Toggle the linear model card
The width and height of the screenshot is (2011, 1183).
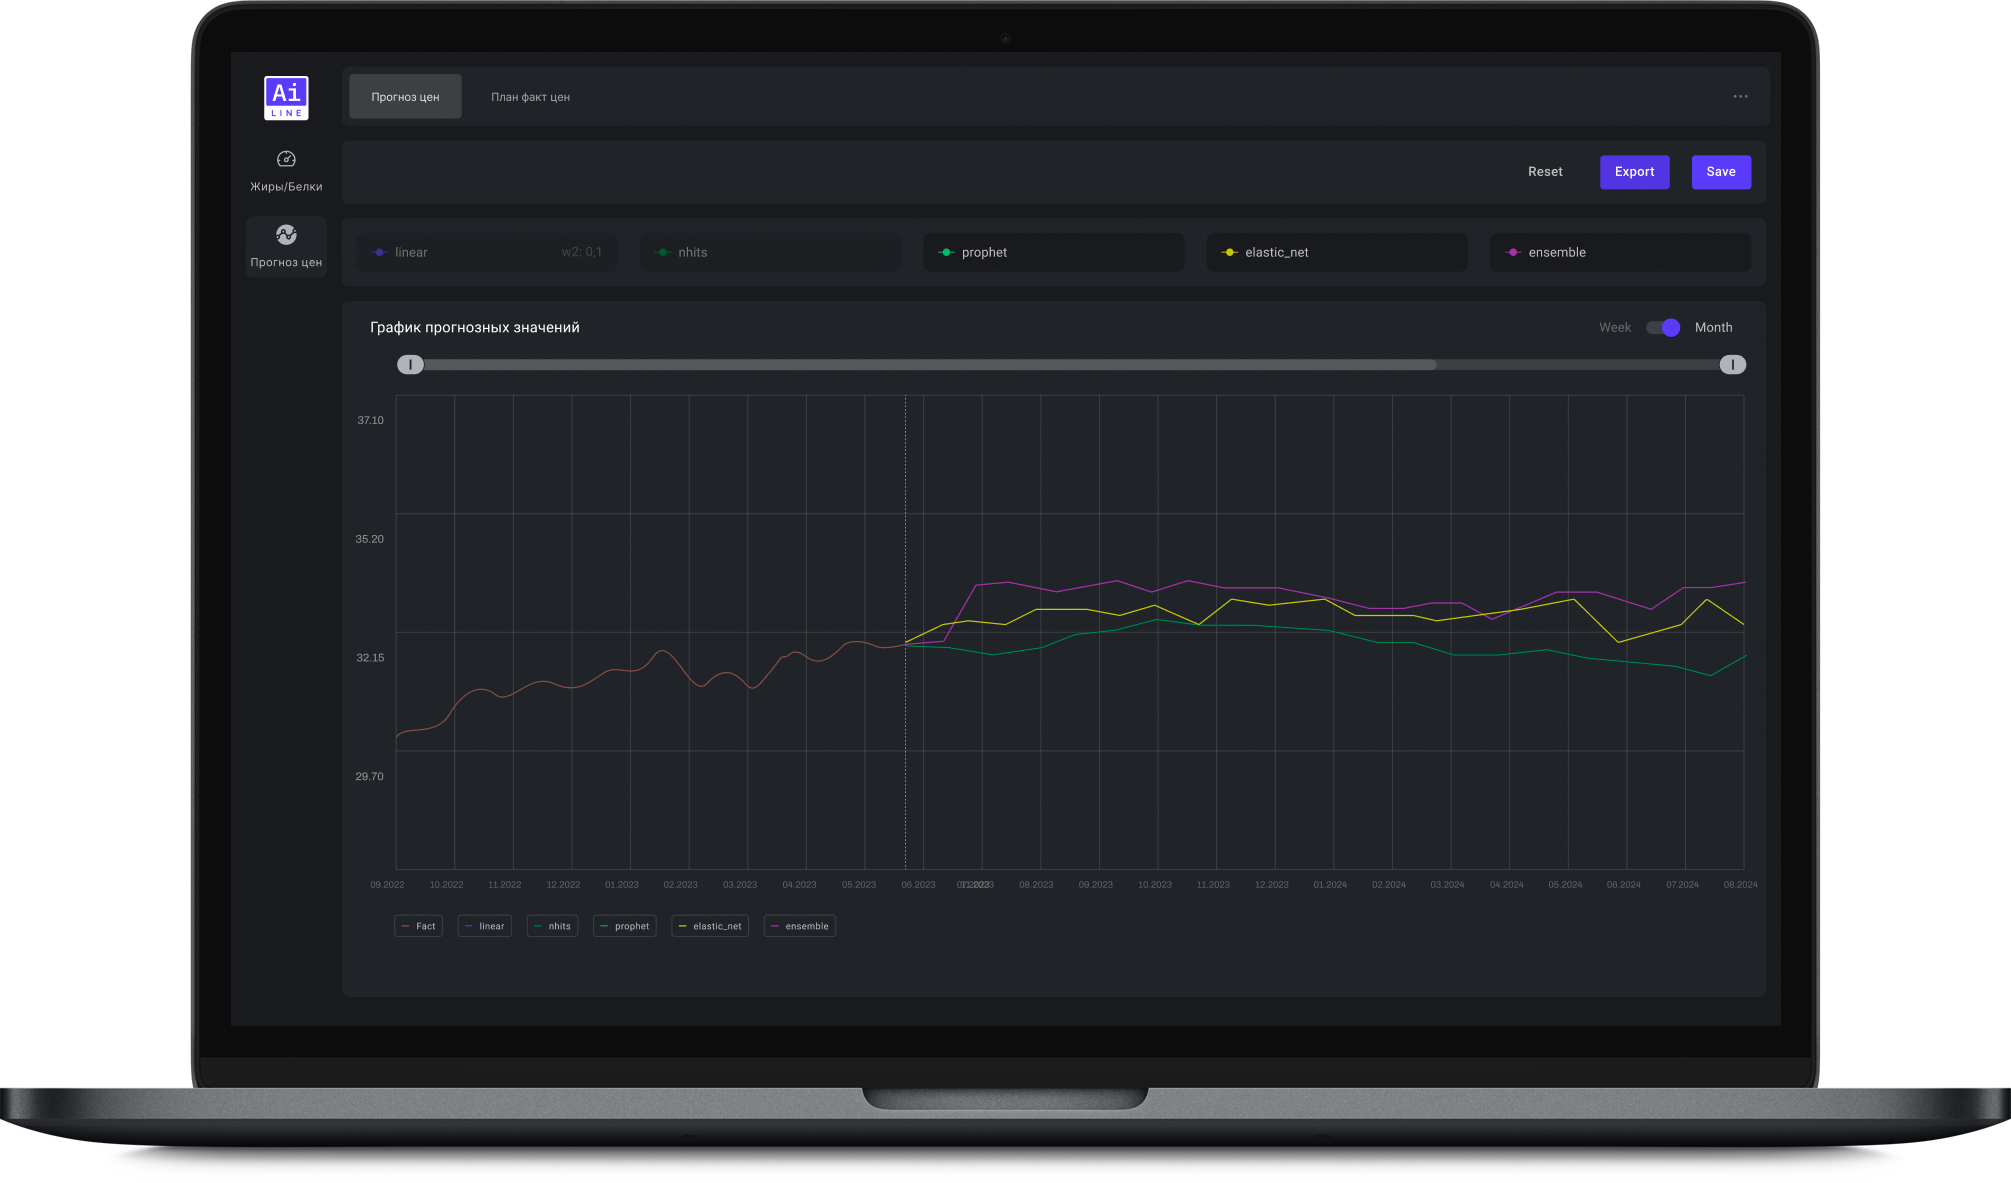click(x=487, y=253)
